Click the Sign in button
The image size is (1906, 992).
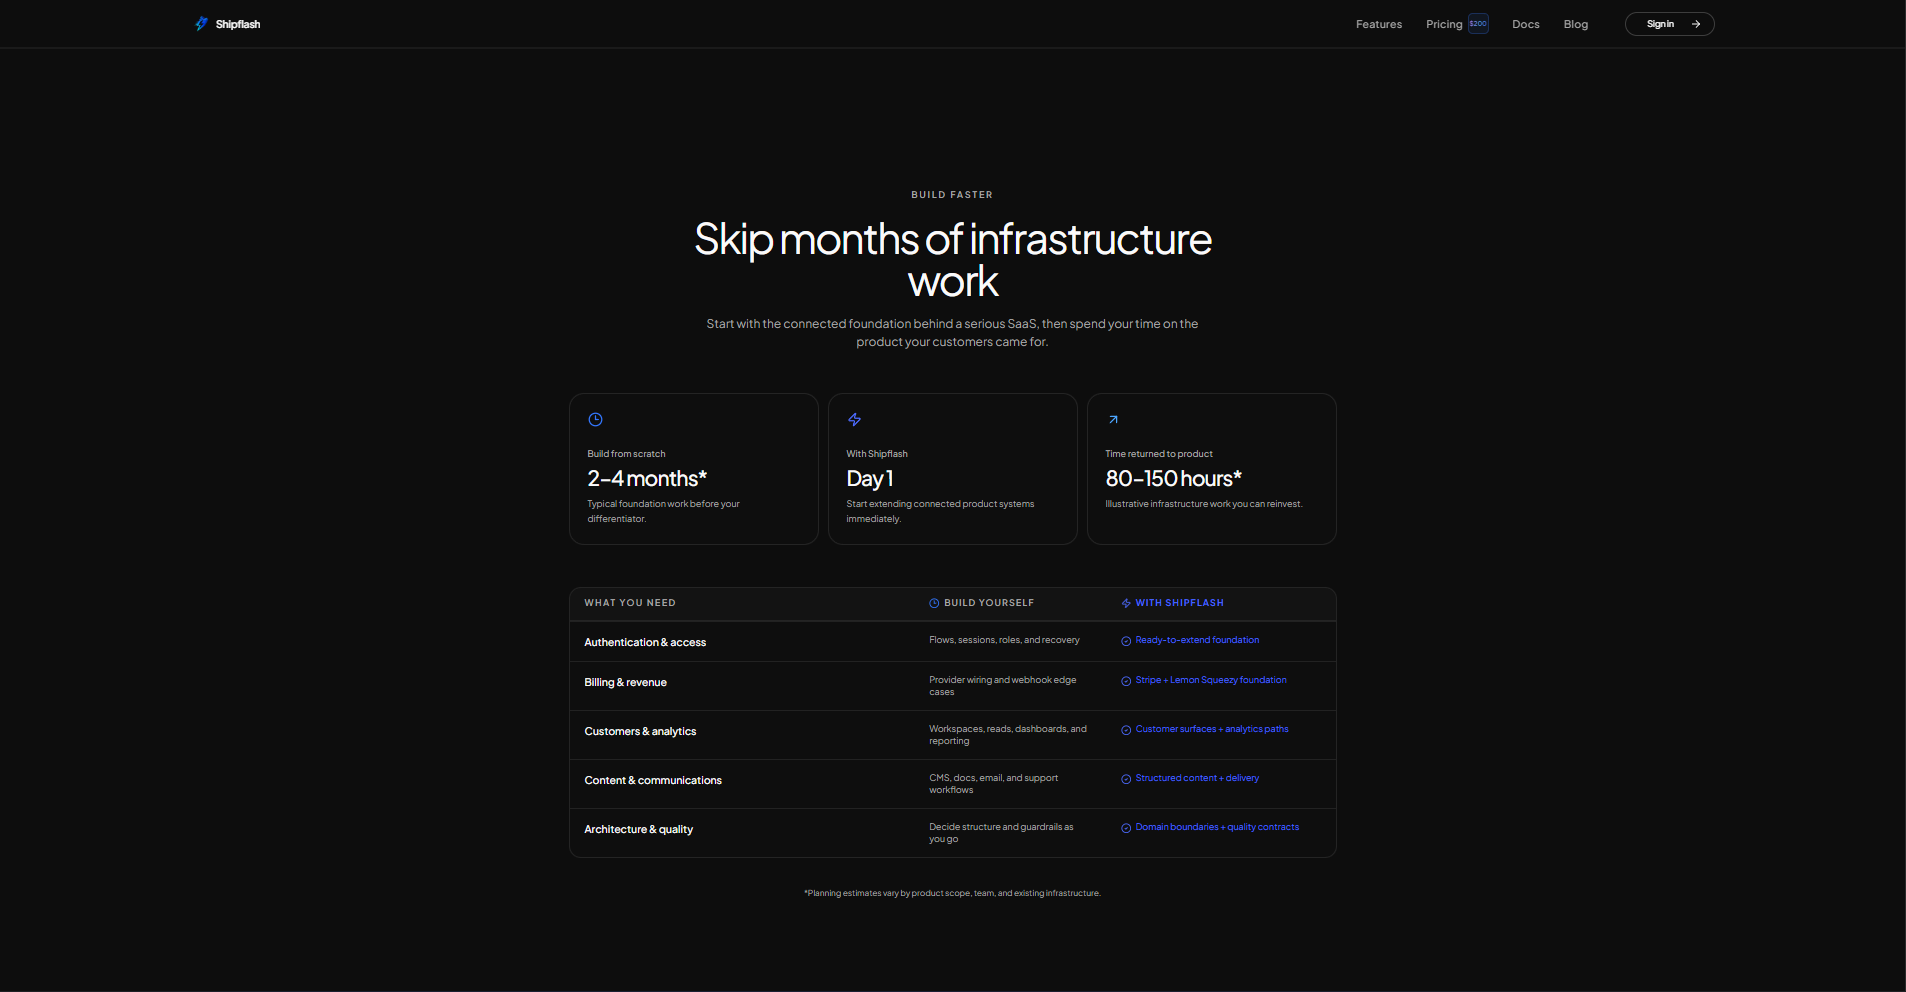pyautogui.click(x=1669, y=24)
